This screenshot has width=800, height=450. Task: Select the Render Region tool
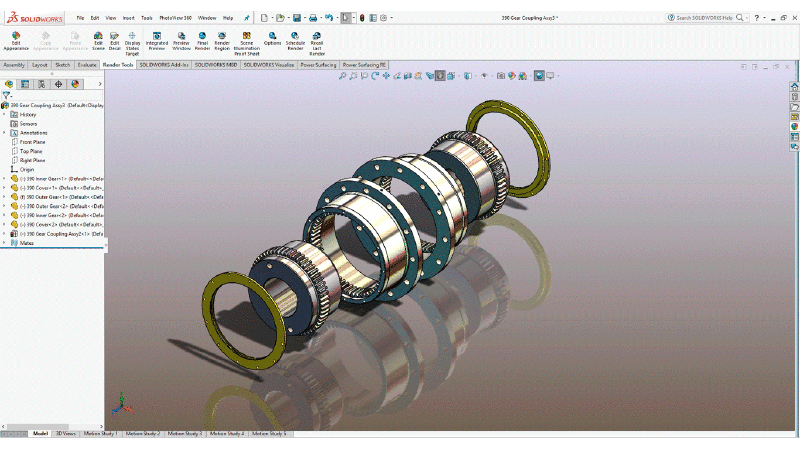222,41
